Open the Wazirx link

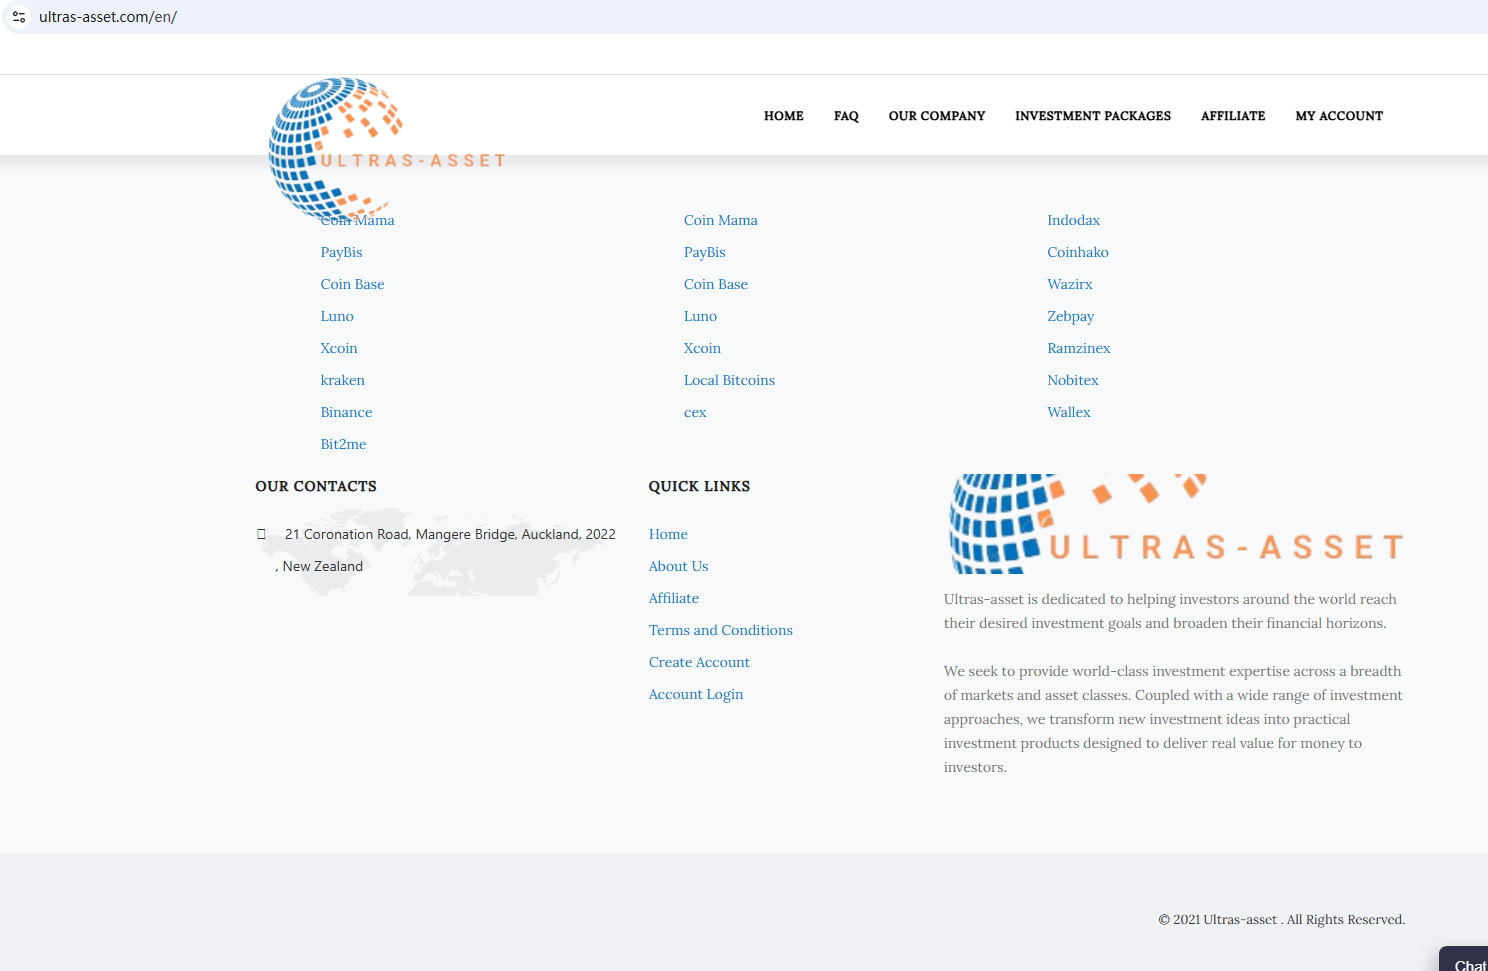click(x=1070, y=284)
